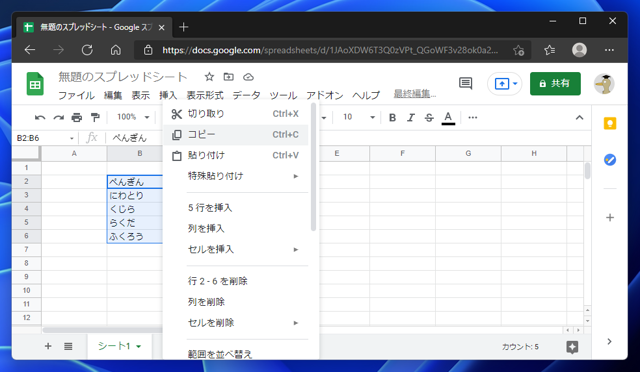Open the zoom 100% dropdown
This screenshot has height=372, width=640.
pos(133,117)
